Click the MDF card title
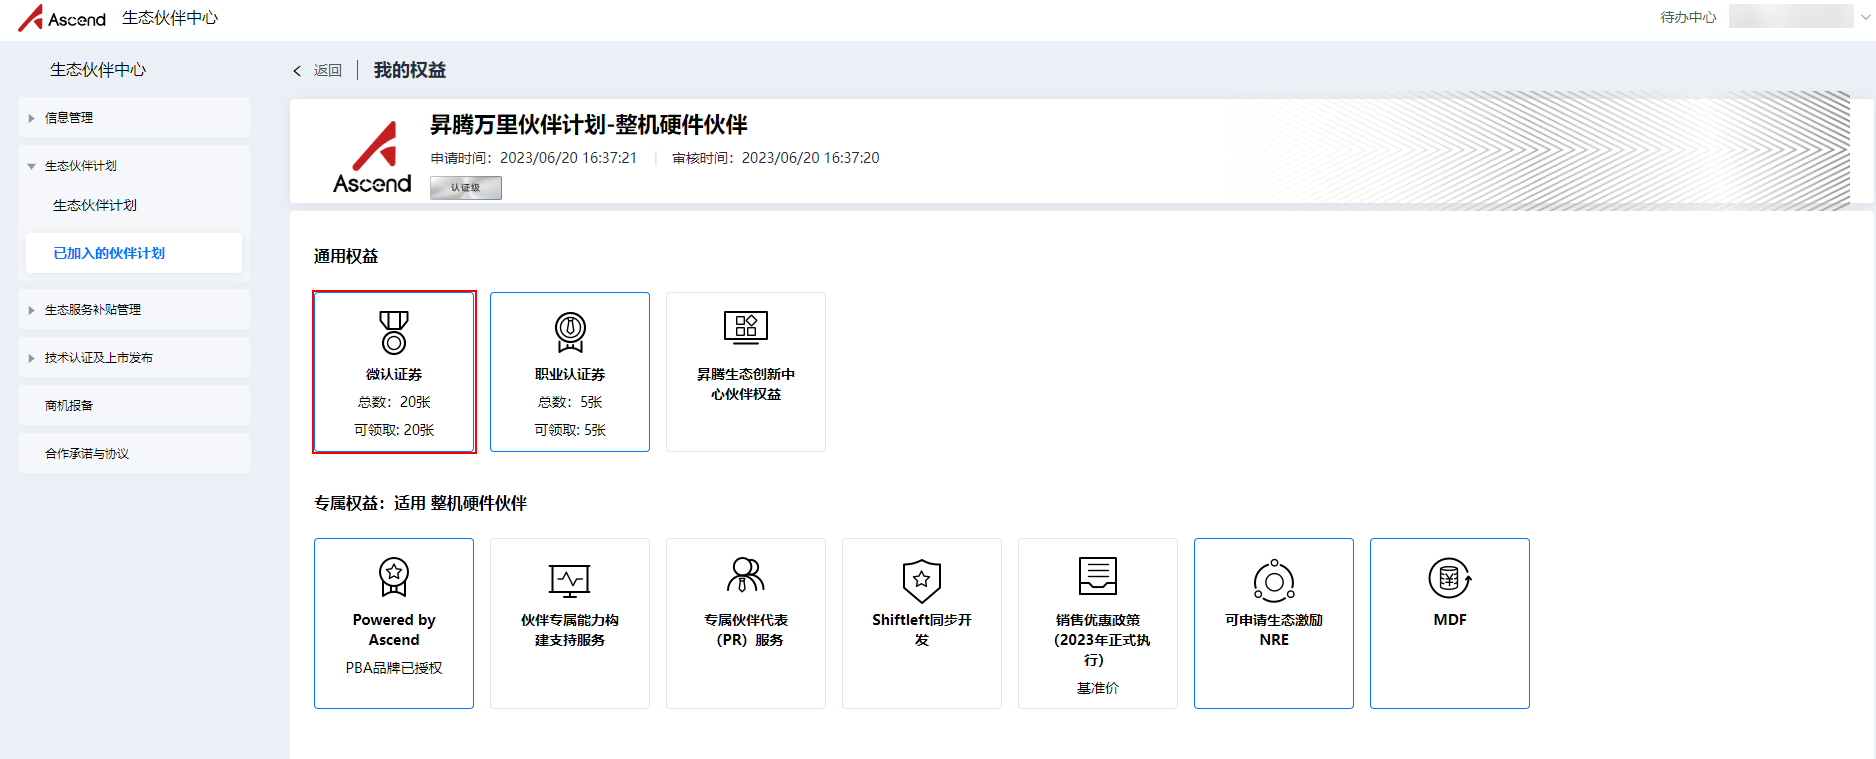1876x759 pixels. click(x=1450, y=620)
